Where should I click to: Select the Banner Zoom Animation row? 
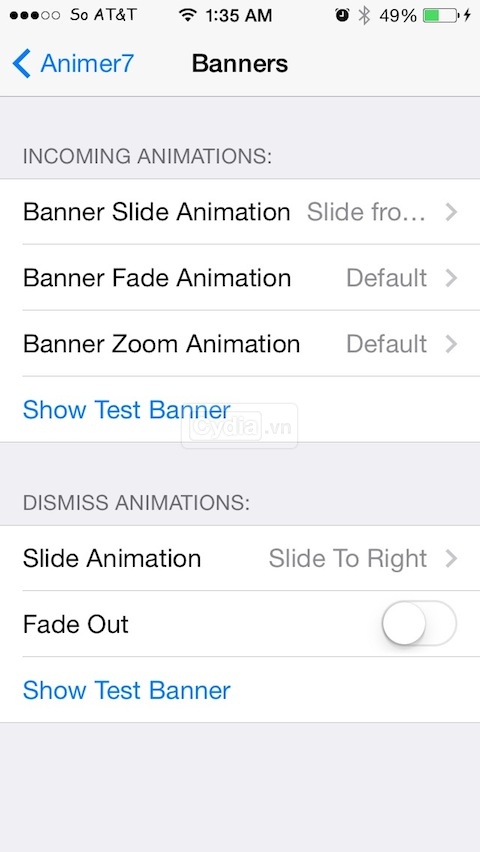[240, 344]
